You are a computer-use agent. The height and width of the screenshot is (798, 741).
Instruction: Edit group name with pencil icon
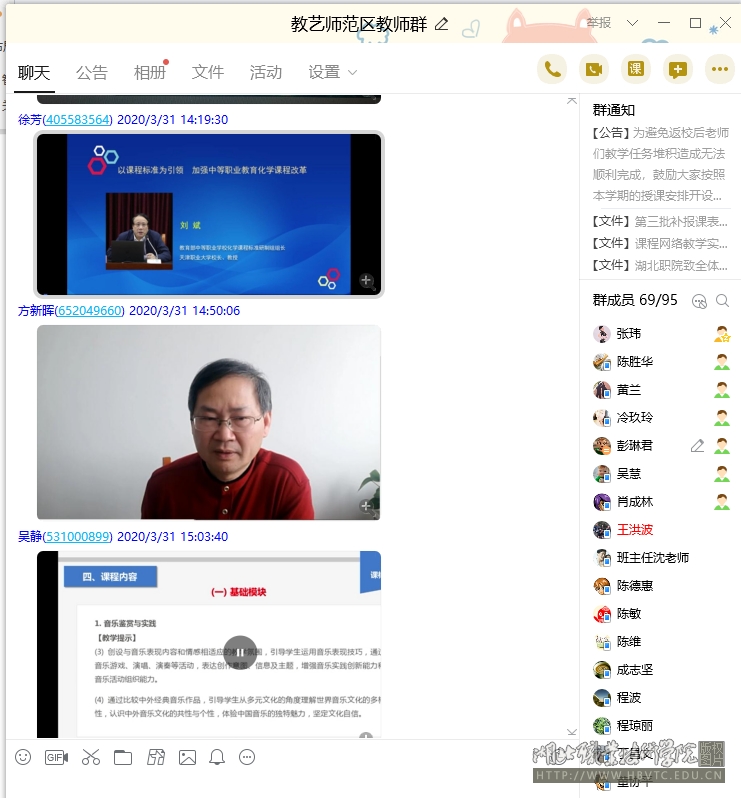pyautogui.click(x=442, y=24)
